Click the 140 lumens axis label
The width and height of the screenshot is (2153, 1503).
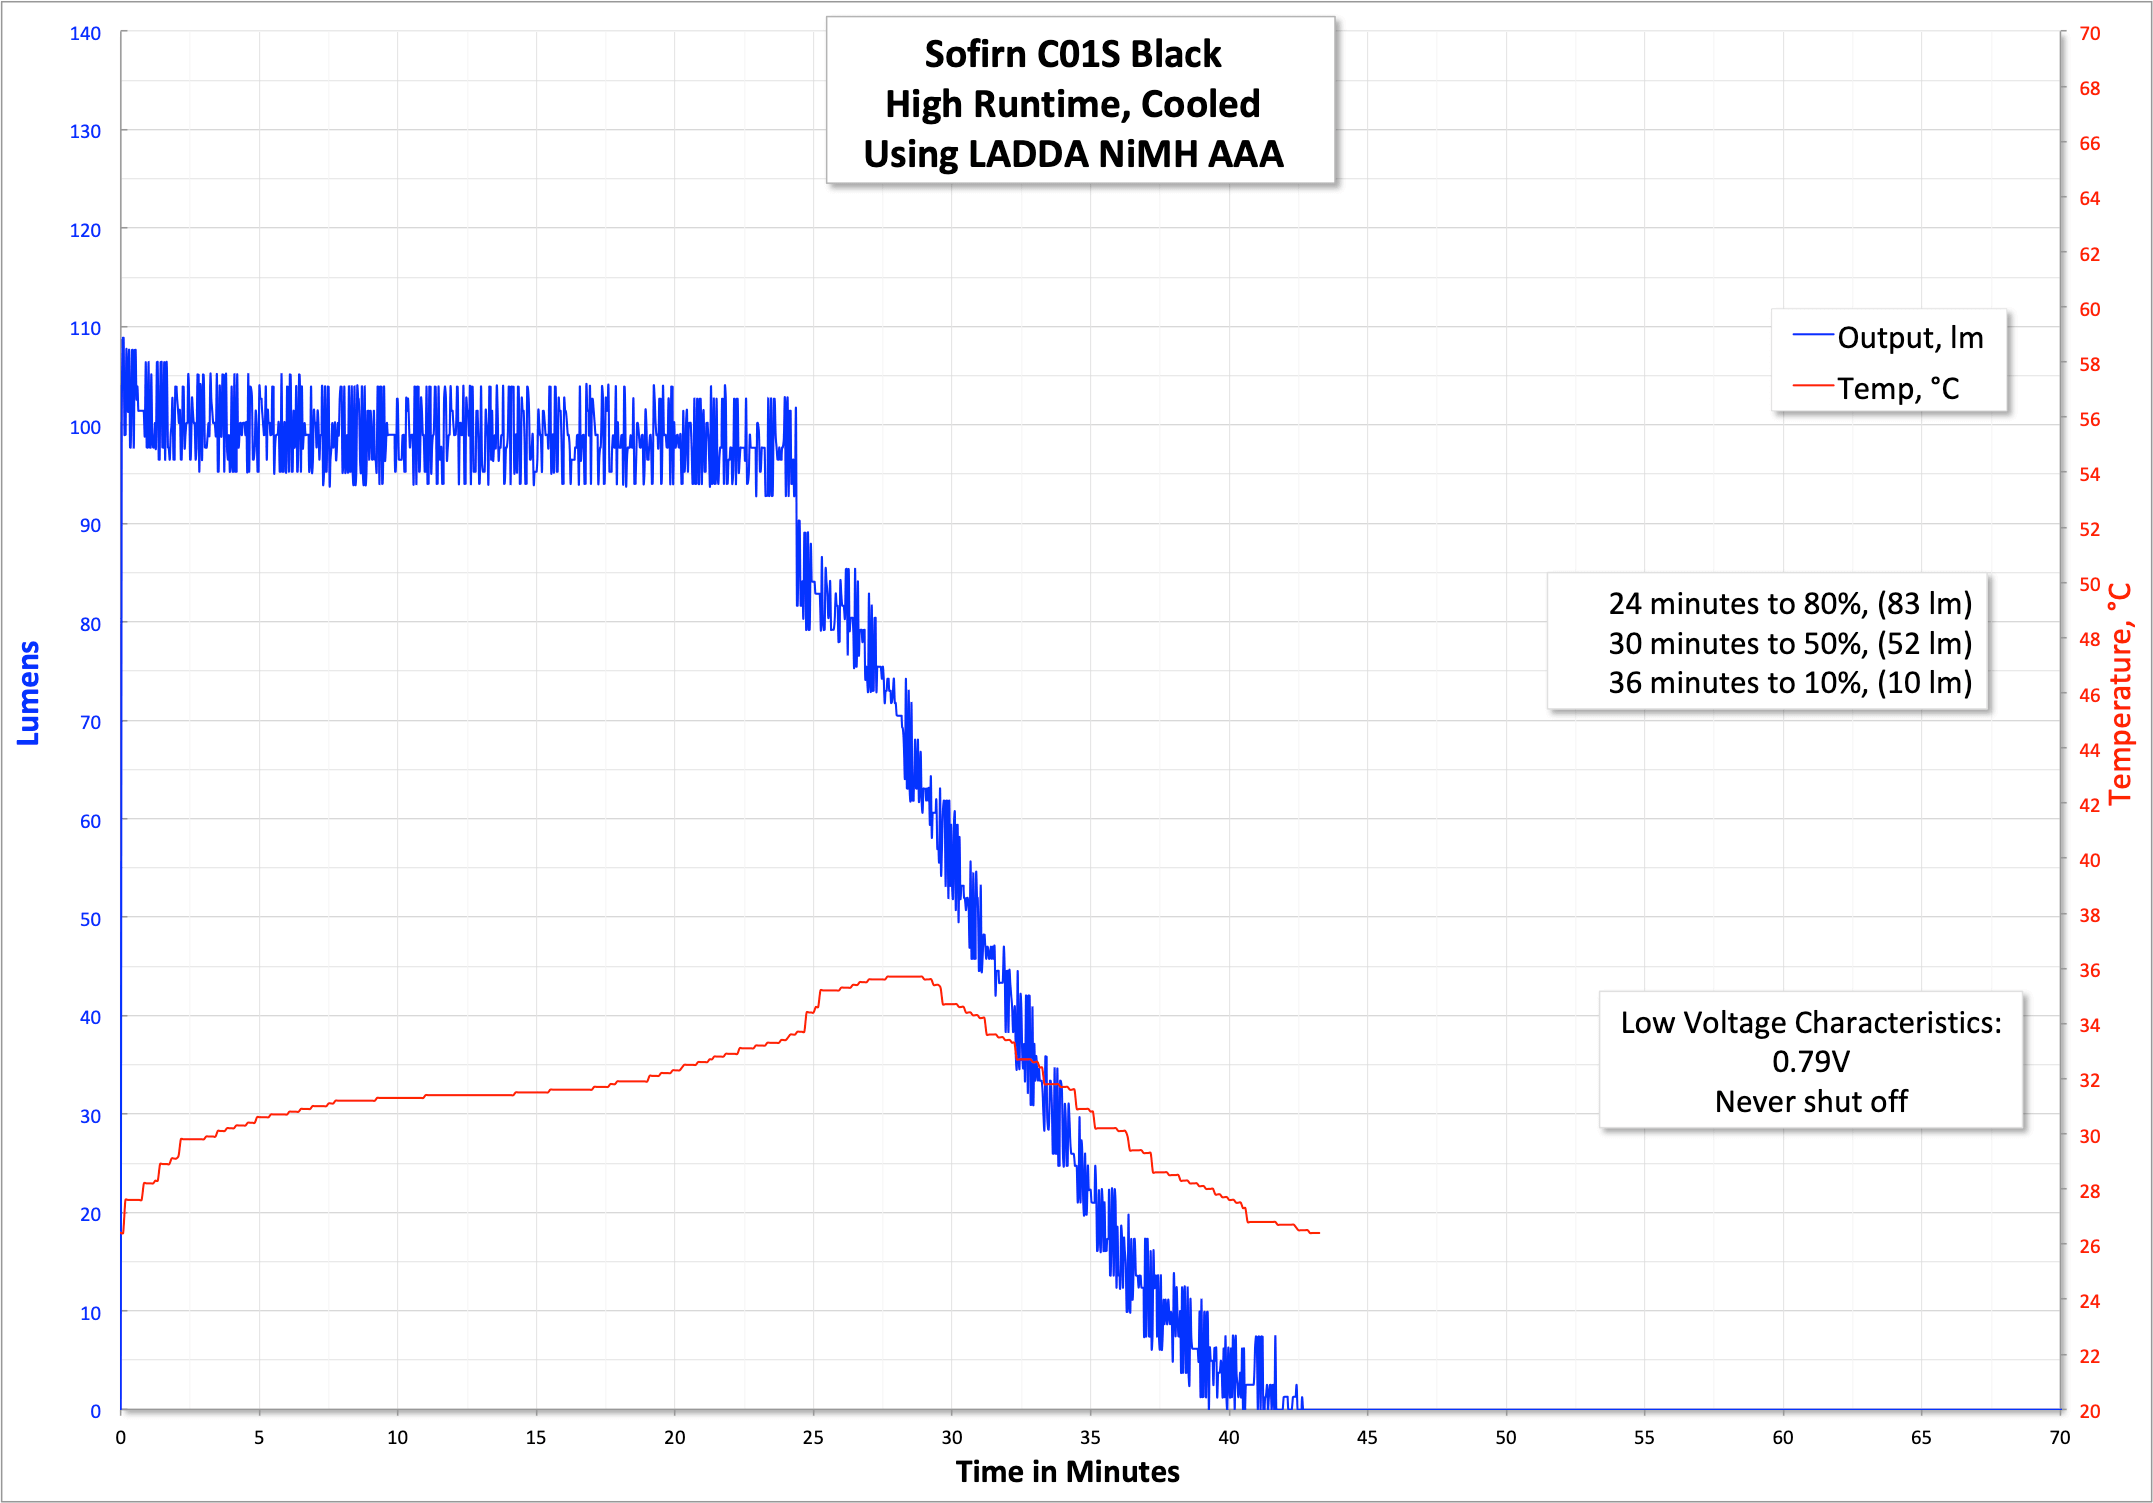point(85,33)
